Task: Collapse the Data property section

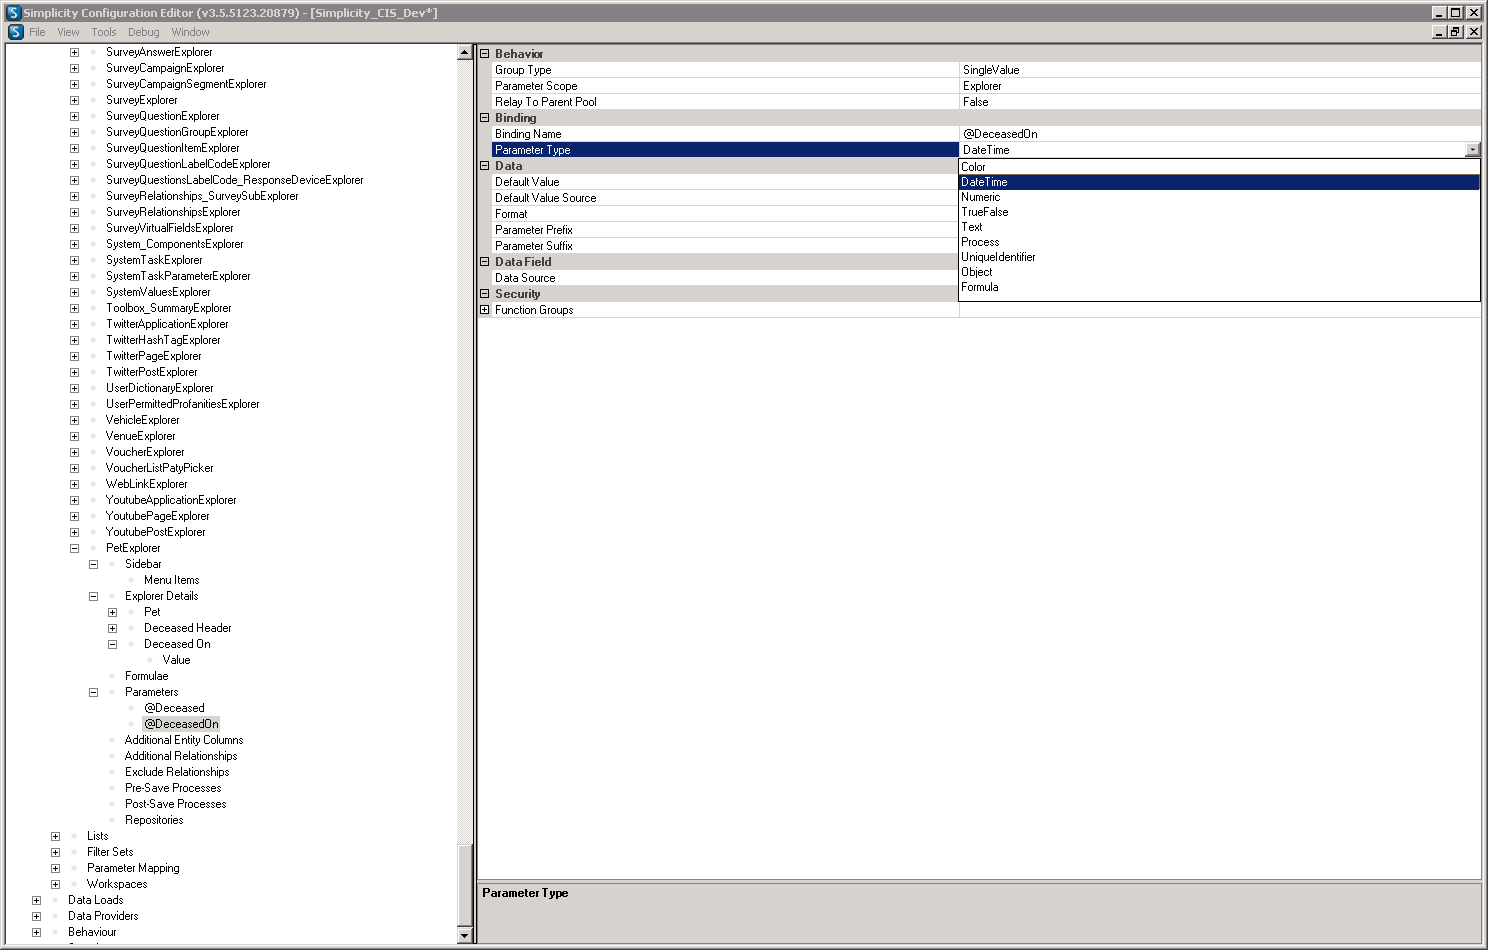Action: (485, 166)
